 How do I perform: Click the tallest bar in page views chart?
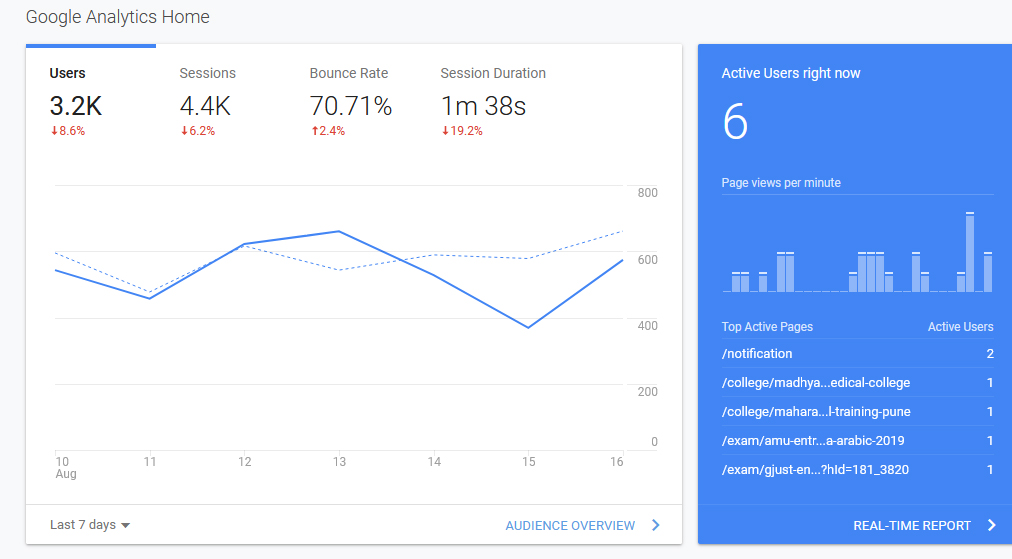pyautogui.click(x=969, y=252)
